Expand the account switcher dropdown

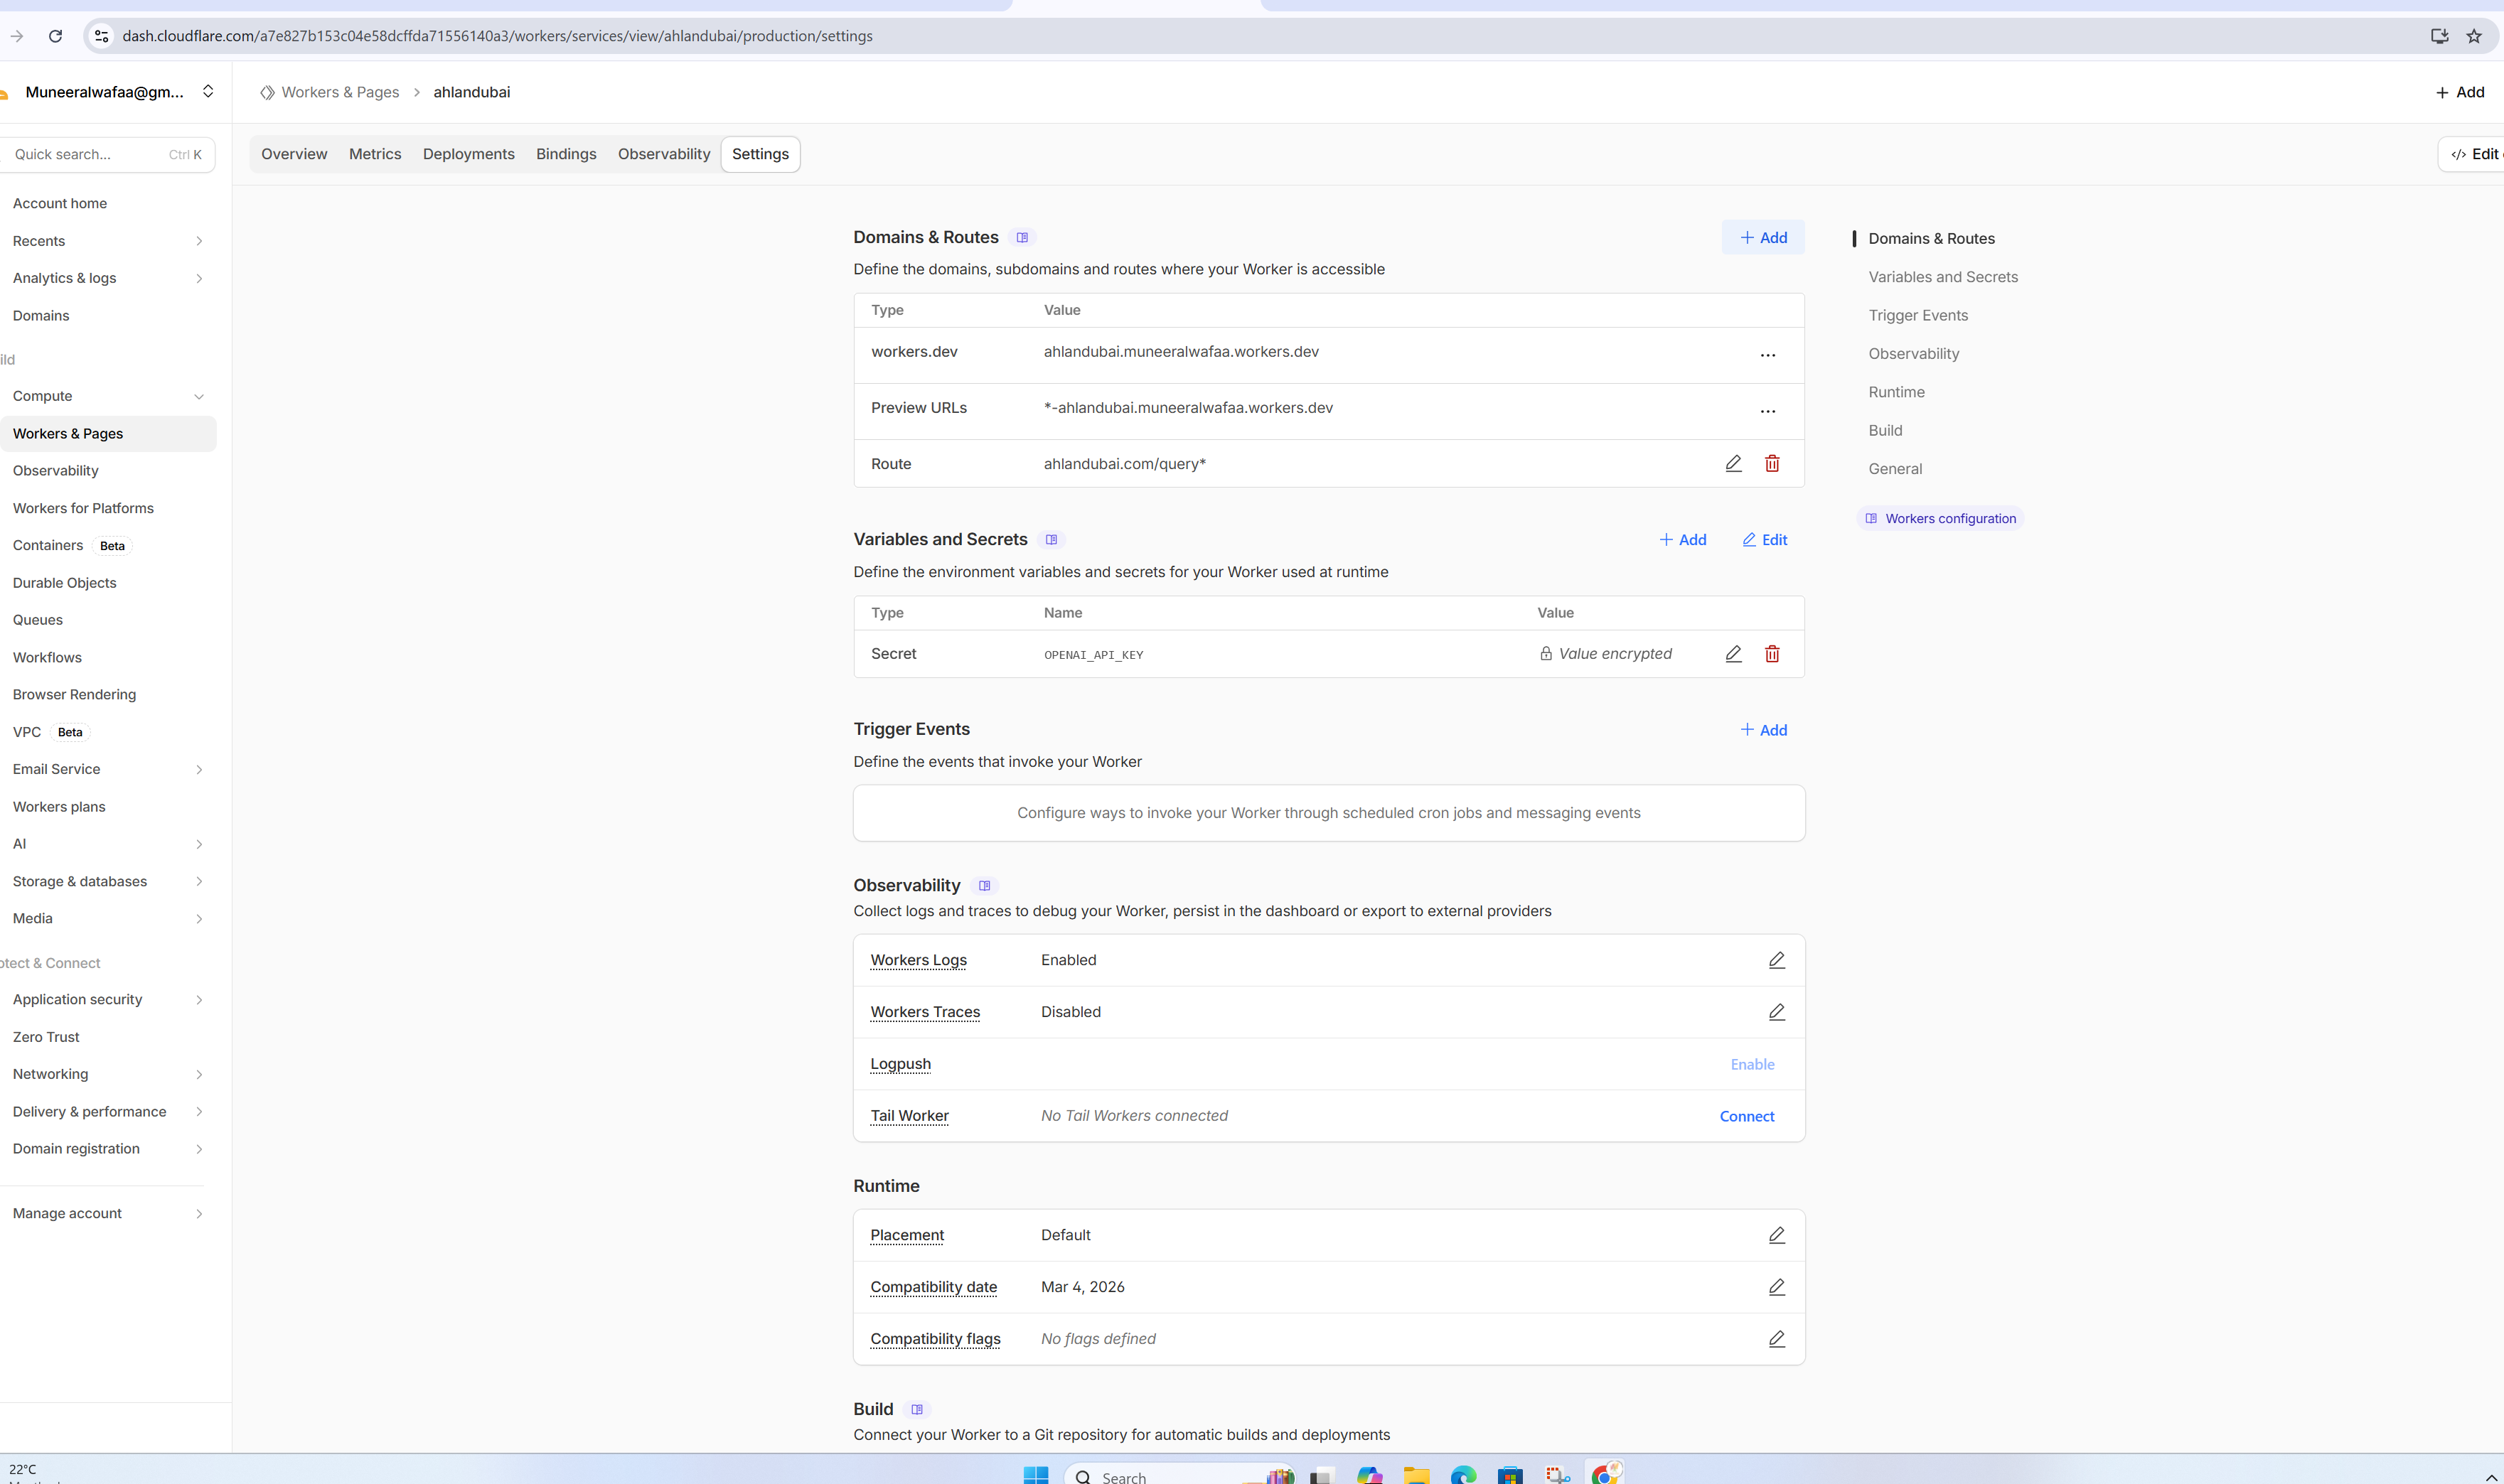click(x=208, y=91)
